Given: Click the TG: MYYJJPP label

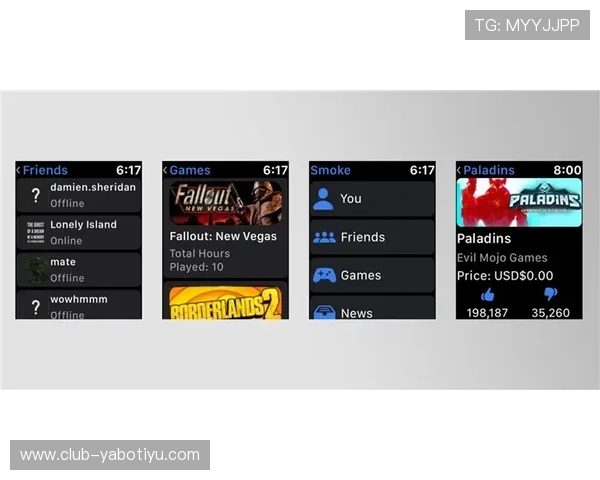Looking at the screenshot, I should pos(527,25).
